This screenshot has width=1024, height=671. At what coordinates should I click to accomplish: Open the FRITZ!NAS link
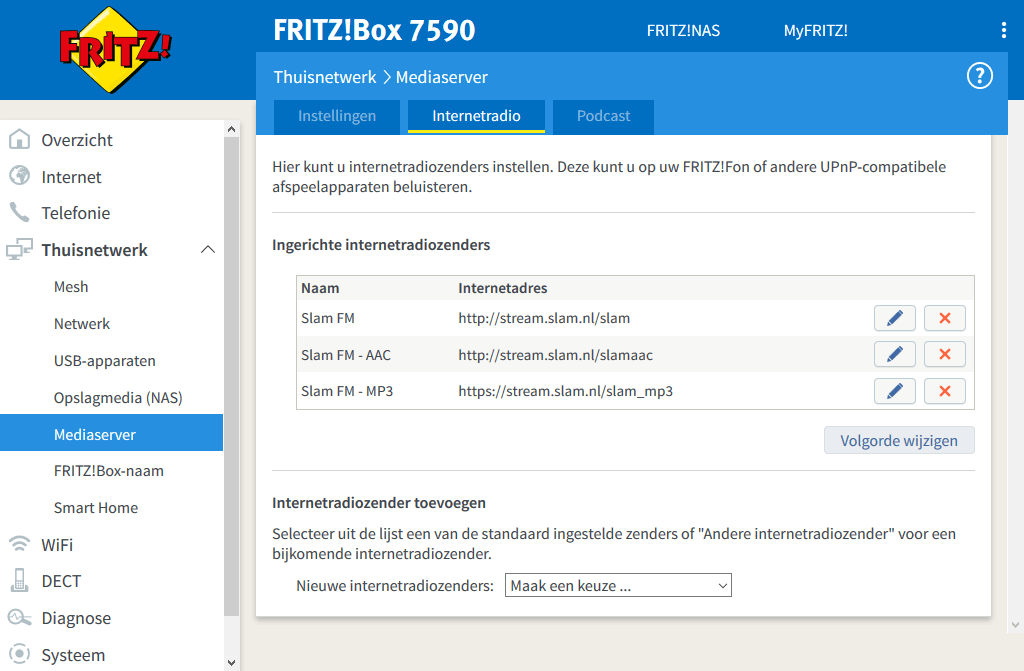point(683,30)
